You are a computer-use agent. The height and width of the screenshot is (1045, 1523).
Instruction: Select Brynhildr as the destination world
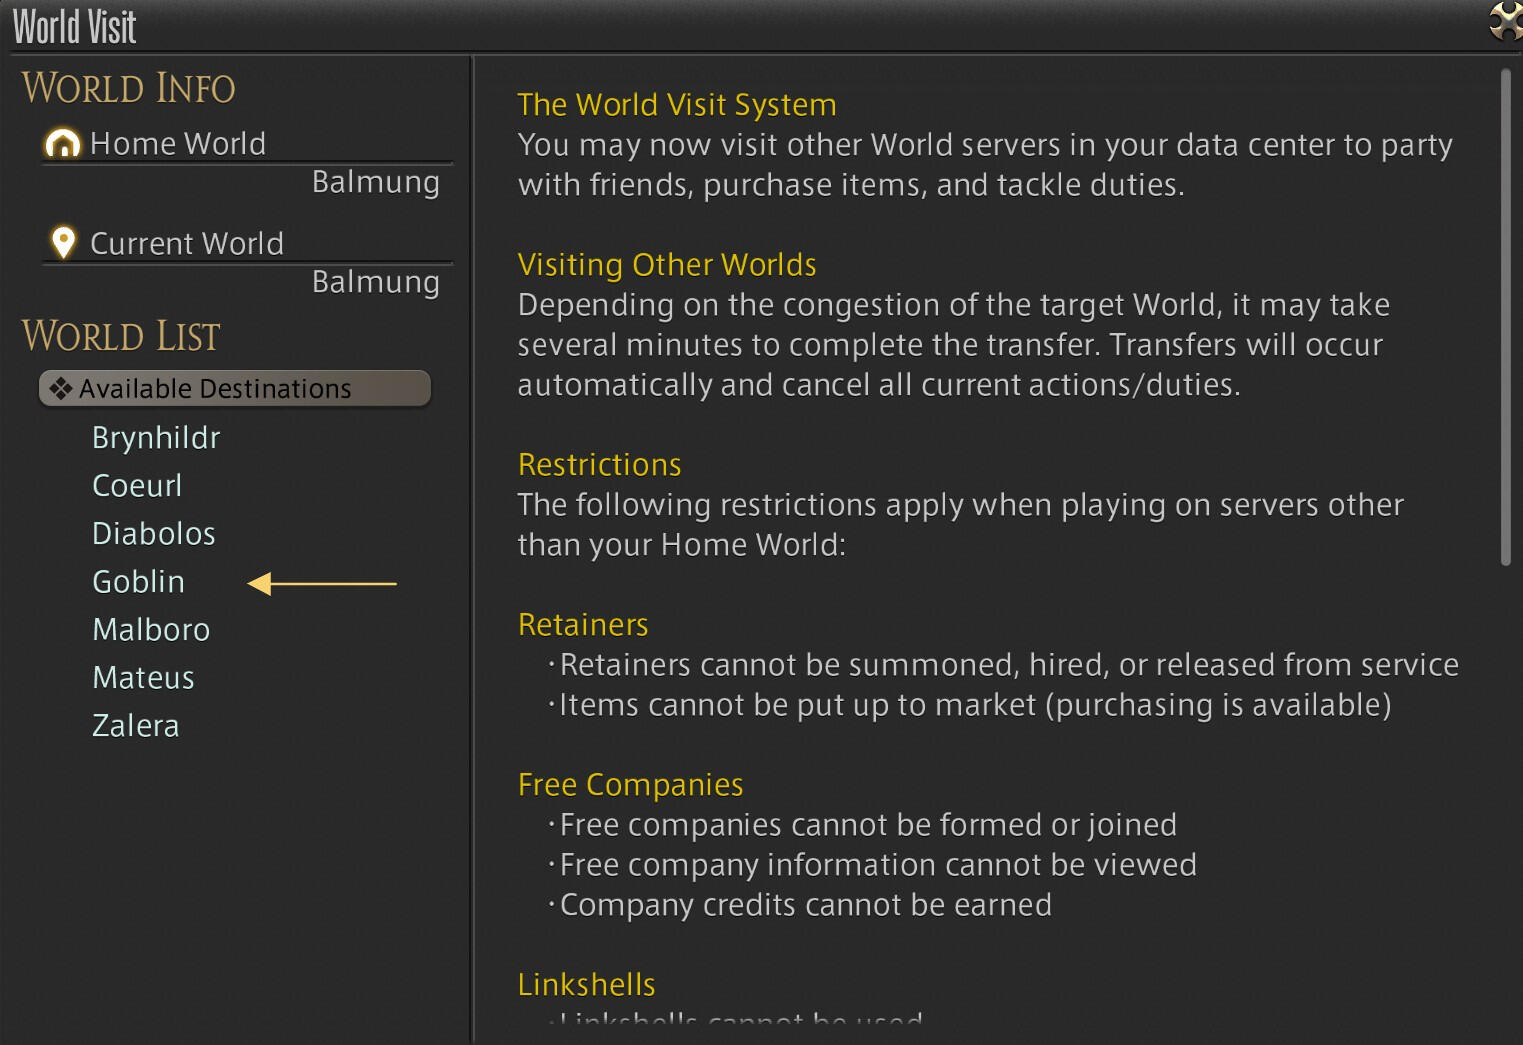(x=156, y=438)
